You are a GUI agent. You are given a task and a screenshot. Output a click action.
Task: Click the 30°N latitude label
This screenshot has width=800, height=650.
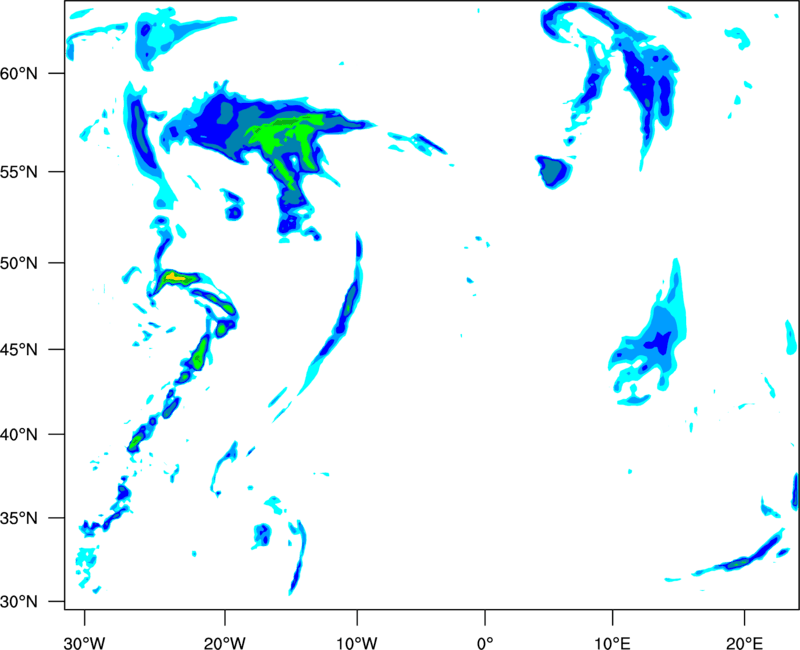[19, 602]
